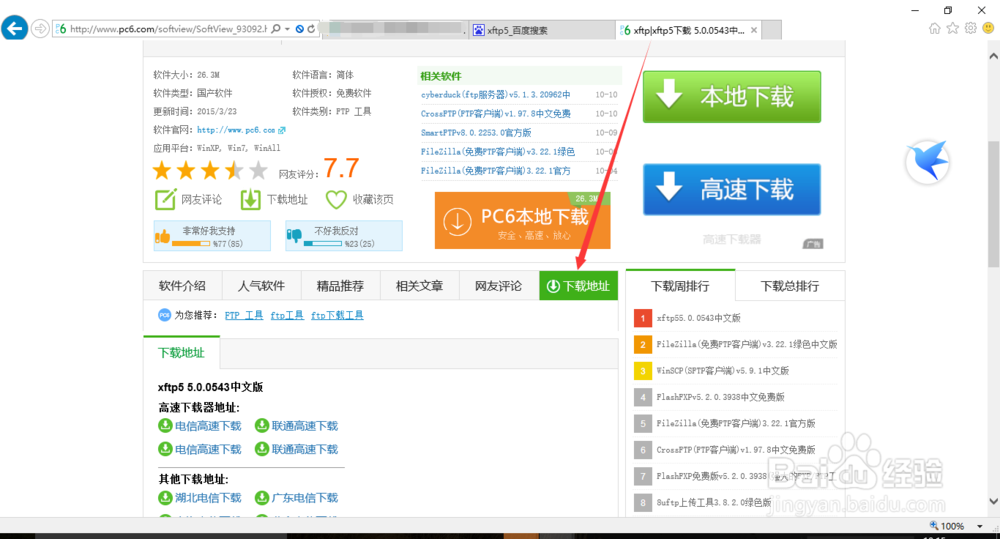
Task: Open the recommended ftp下载工具 link
Action: [337, 315]
